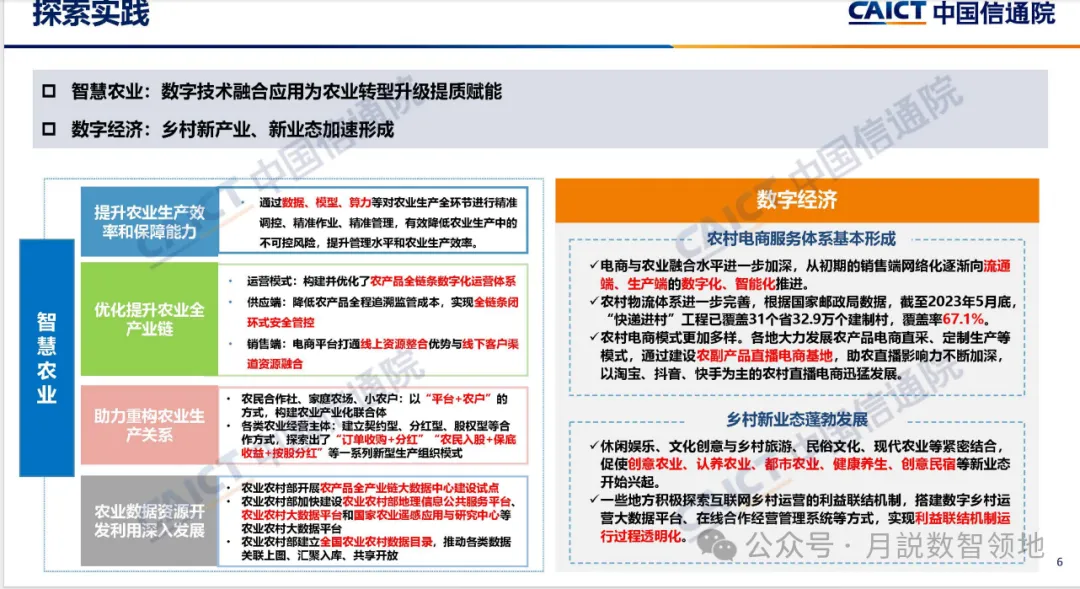Click the green box 优化提升农业全产业链

point(149,319)
